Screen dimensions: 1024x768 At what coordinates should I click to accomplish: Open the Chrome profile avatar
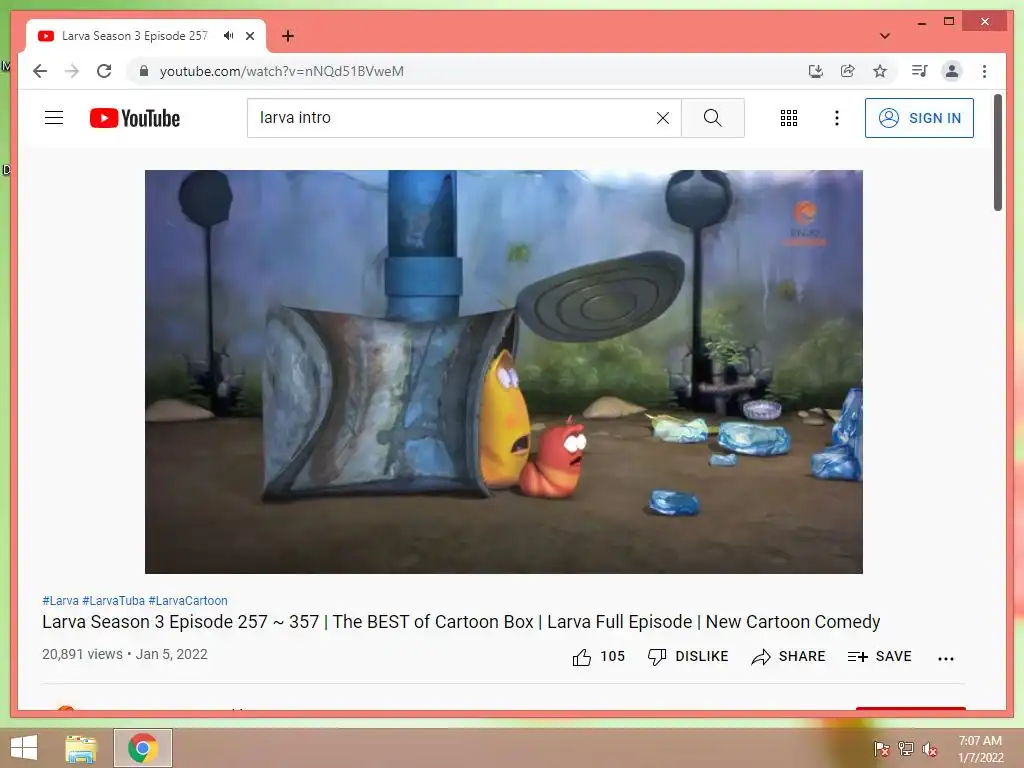point(952,71)
